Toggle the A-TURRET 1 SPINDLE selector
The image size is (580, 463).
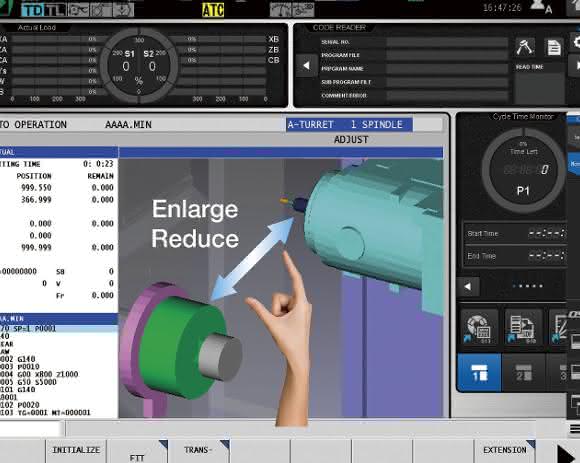(x=350, y=125)
